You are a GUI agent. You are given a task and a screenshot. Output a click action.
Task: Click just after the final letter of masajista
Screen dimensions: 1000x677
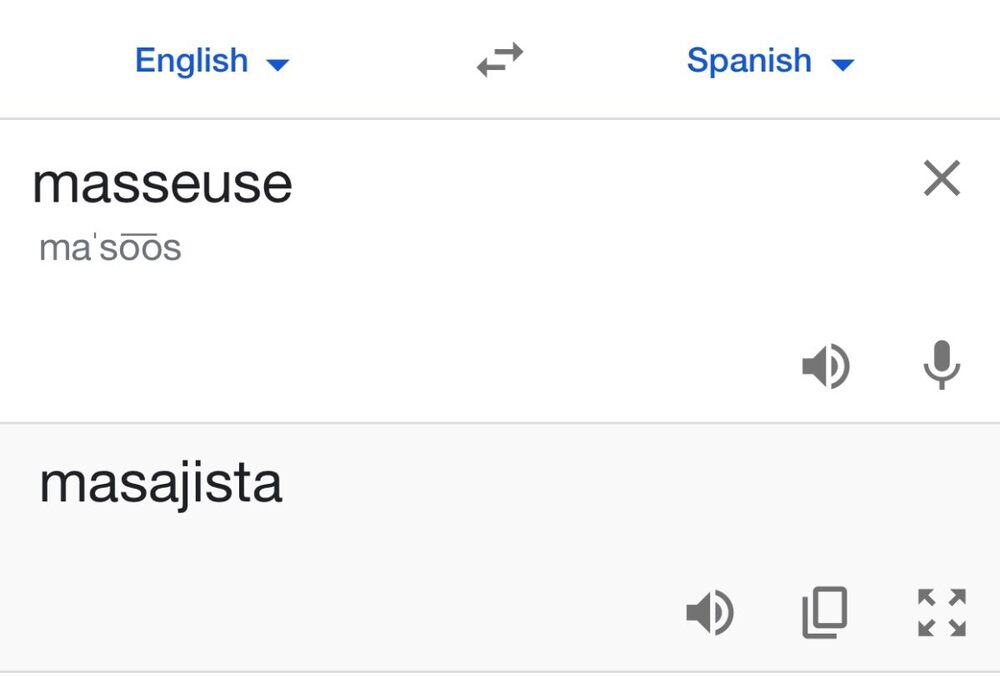pyautogui.click(x=284, y=484)
